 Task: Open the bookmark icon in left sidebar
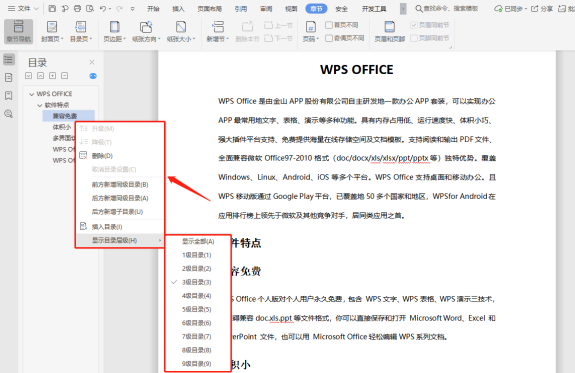[9, 96]
